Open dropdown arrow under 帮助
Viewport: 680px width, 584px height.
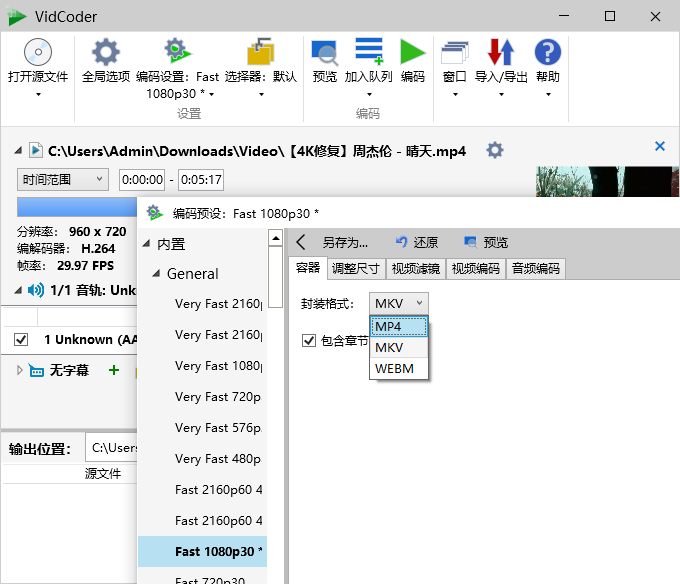[548, 94]
